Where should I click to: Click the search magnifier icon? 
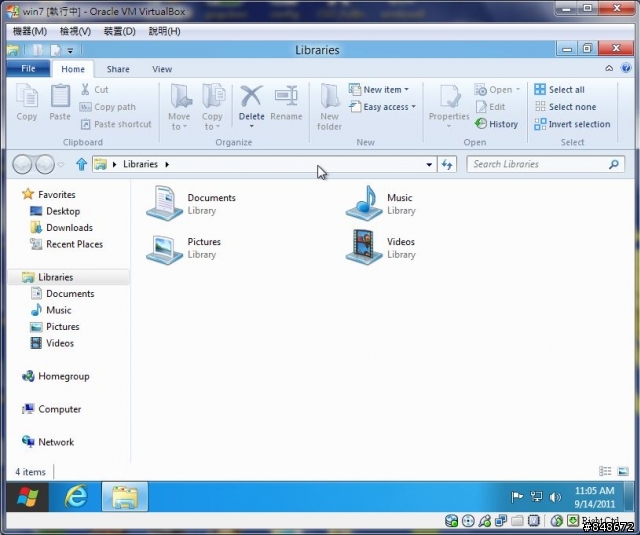point(614,164)
